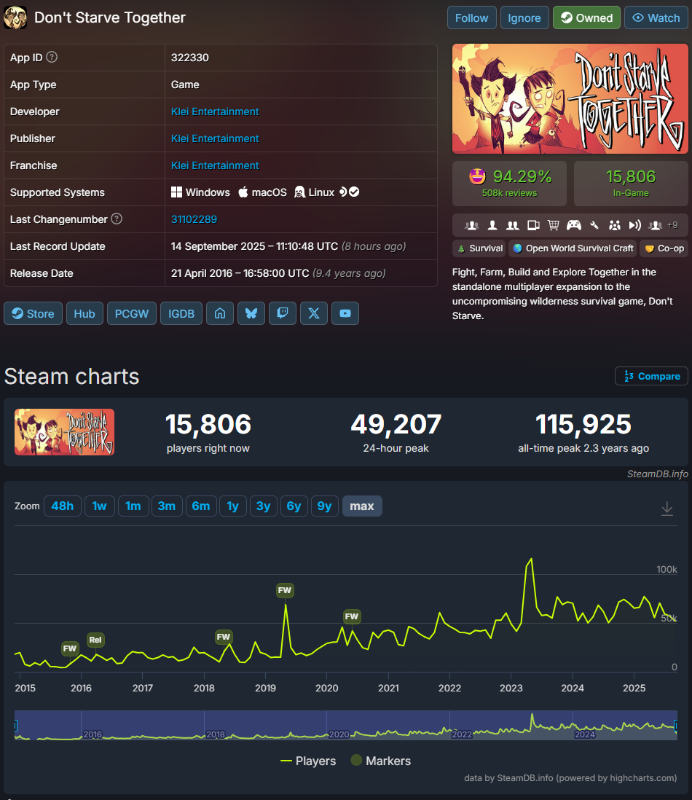Viewport: 692px width, 800px height.
Task: Open the Bluesky butterfly link
Action: pos(251,313)
